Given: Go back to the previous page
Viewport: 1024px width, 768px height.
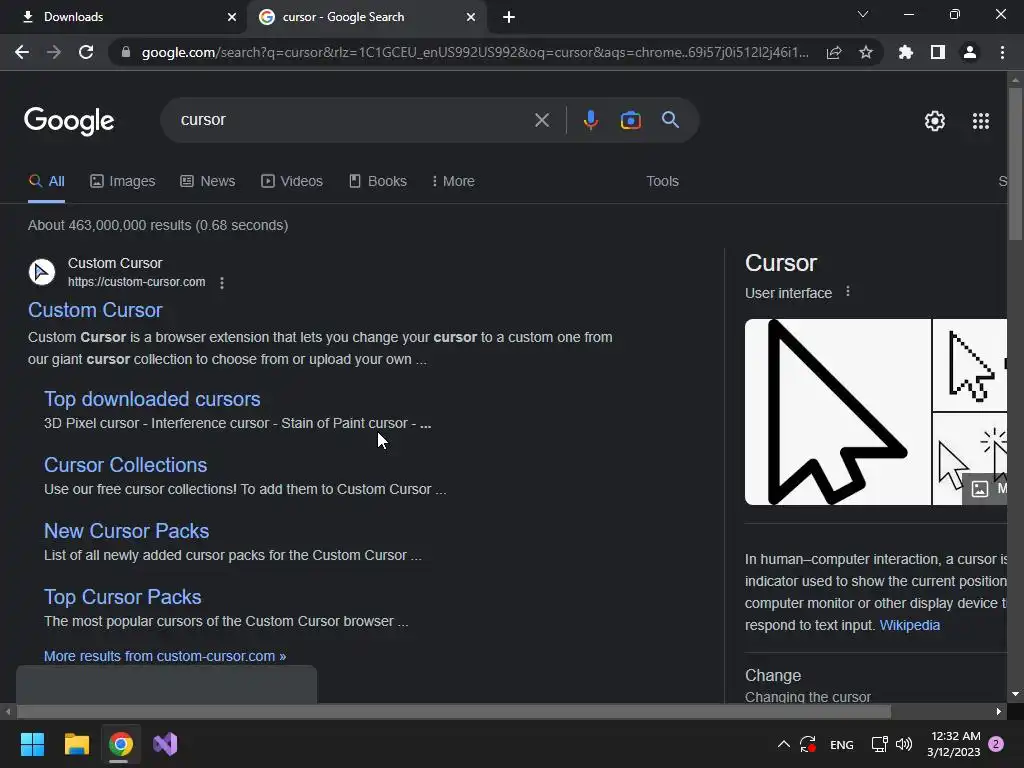Looking at the screenshot, I should 22,52.
